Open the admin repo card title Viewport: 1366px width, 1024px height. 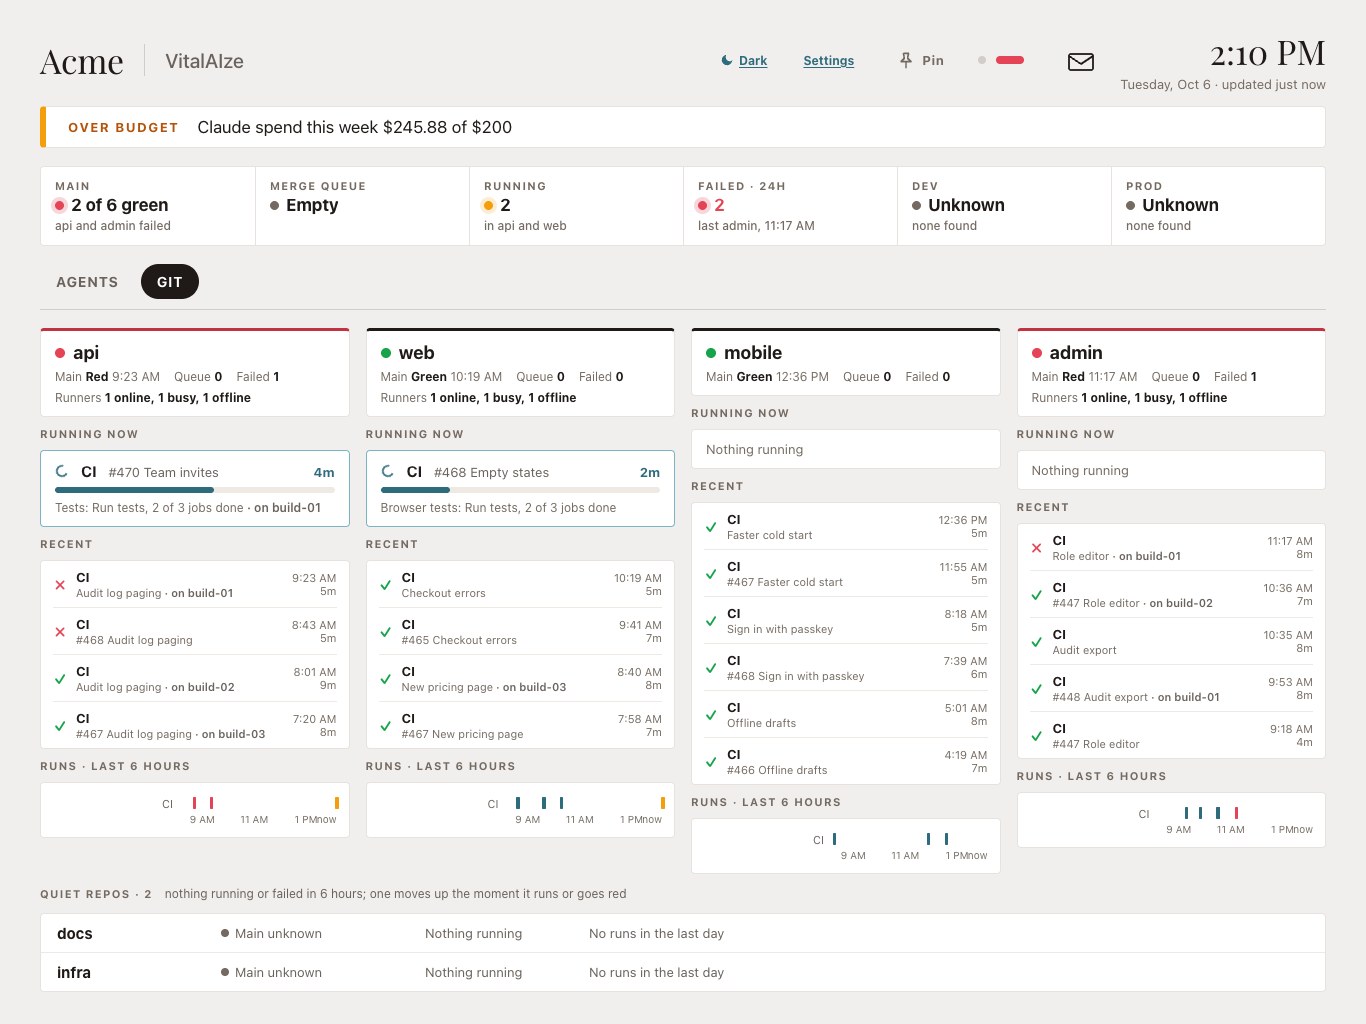point(1076,353)
